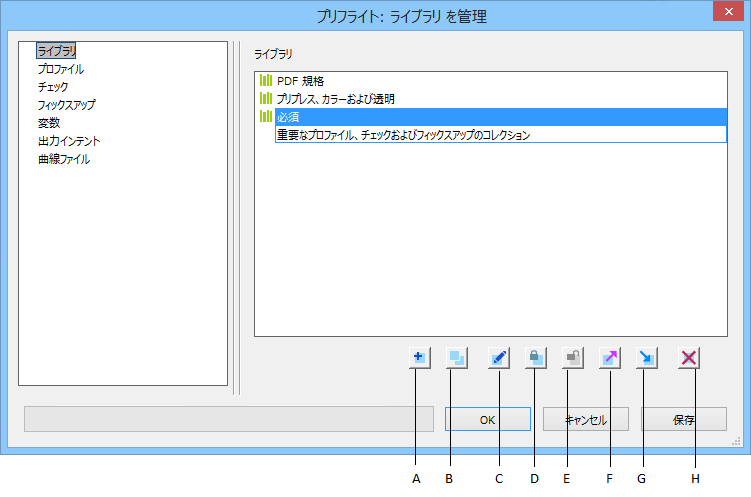Click the add new library plus icon
The width and height of the screenshot is (751, 497).
point(420,358)
